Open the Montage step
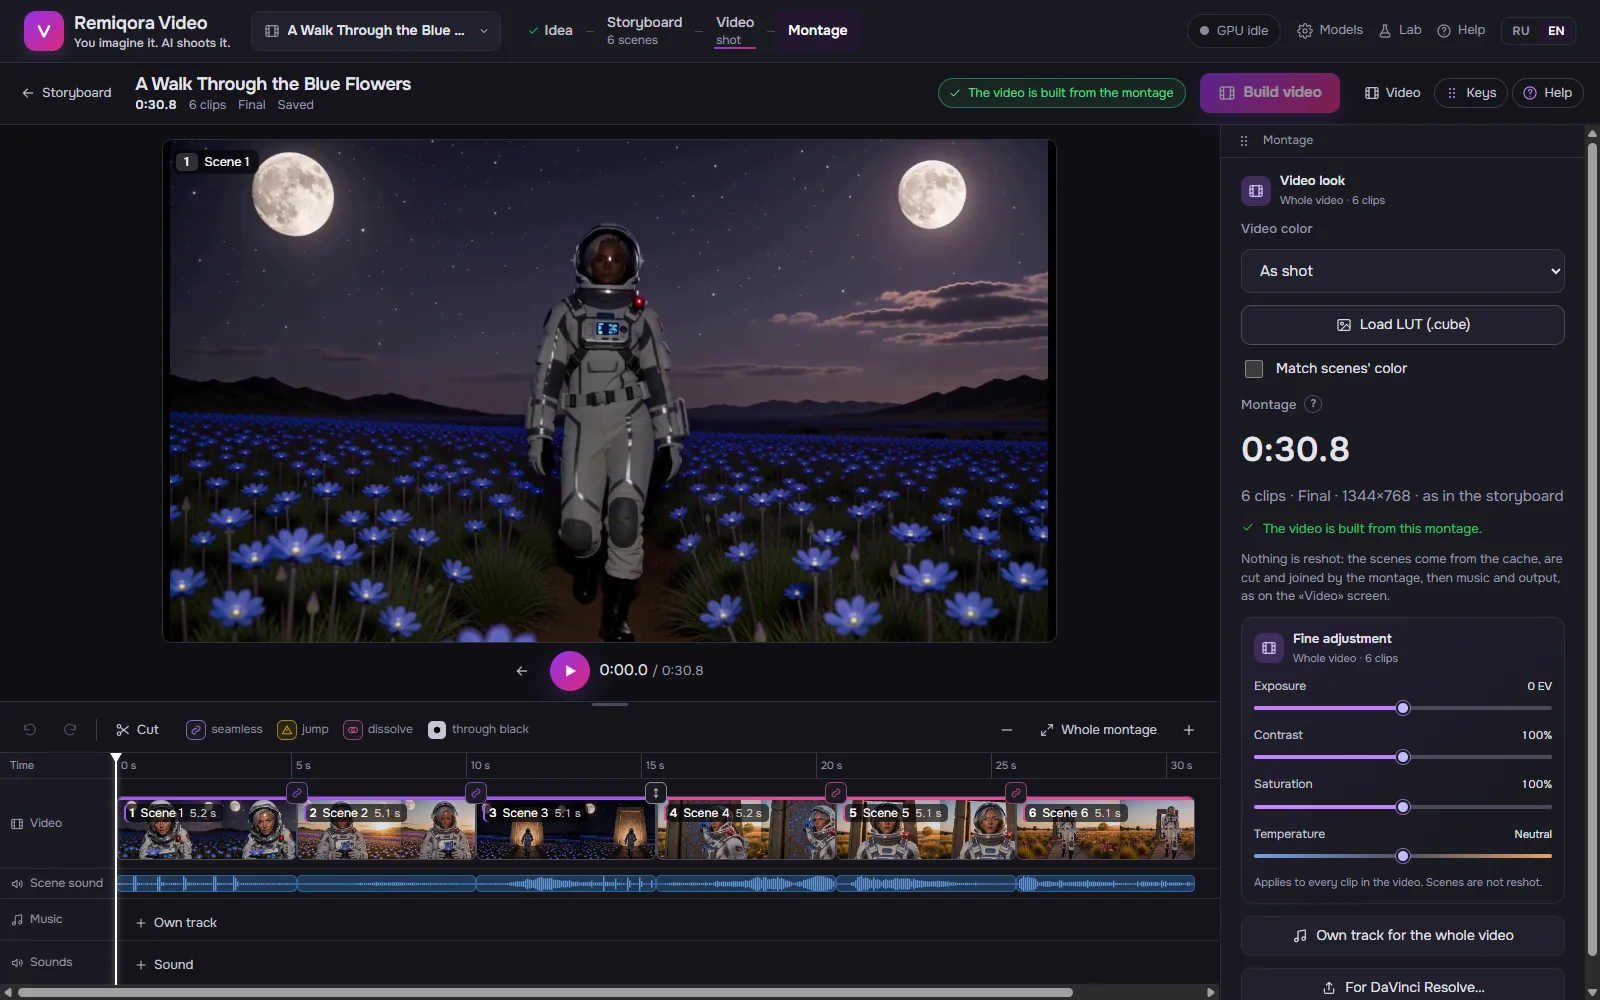Image resolution: width=1600 pixels, height=1000 pixels. coord(817,31)
